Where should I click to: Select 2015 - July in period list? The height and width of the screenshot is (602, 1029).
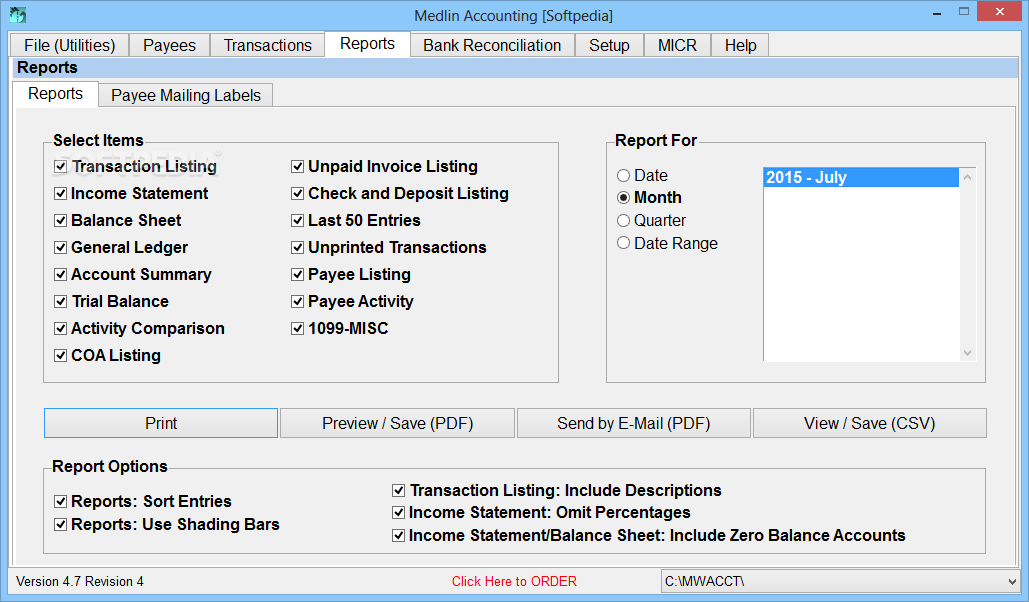pyautogui.click(x=861, y=177)
